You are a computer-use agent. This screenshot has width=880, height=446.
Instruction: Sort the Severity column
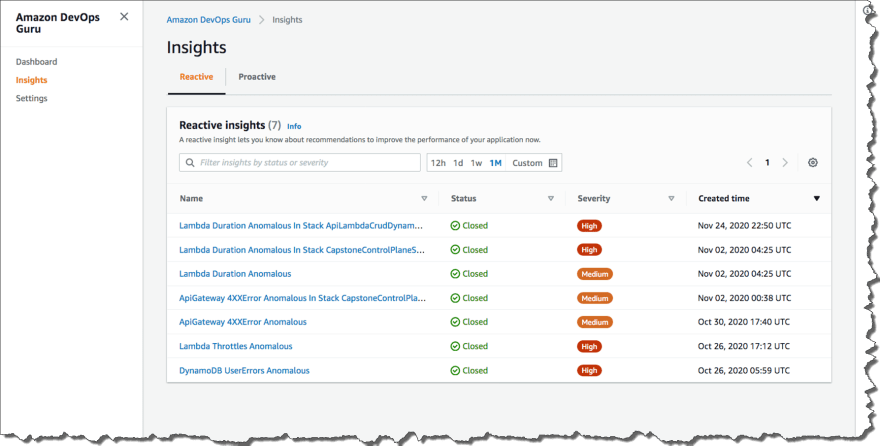tap(671, 199)
